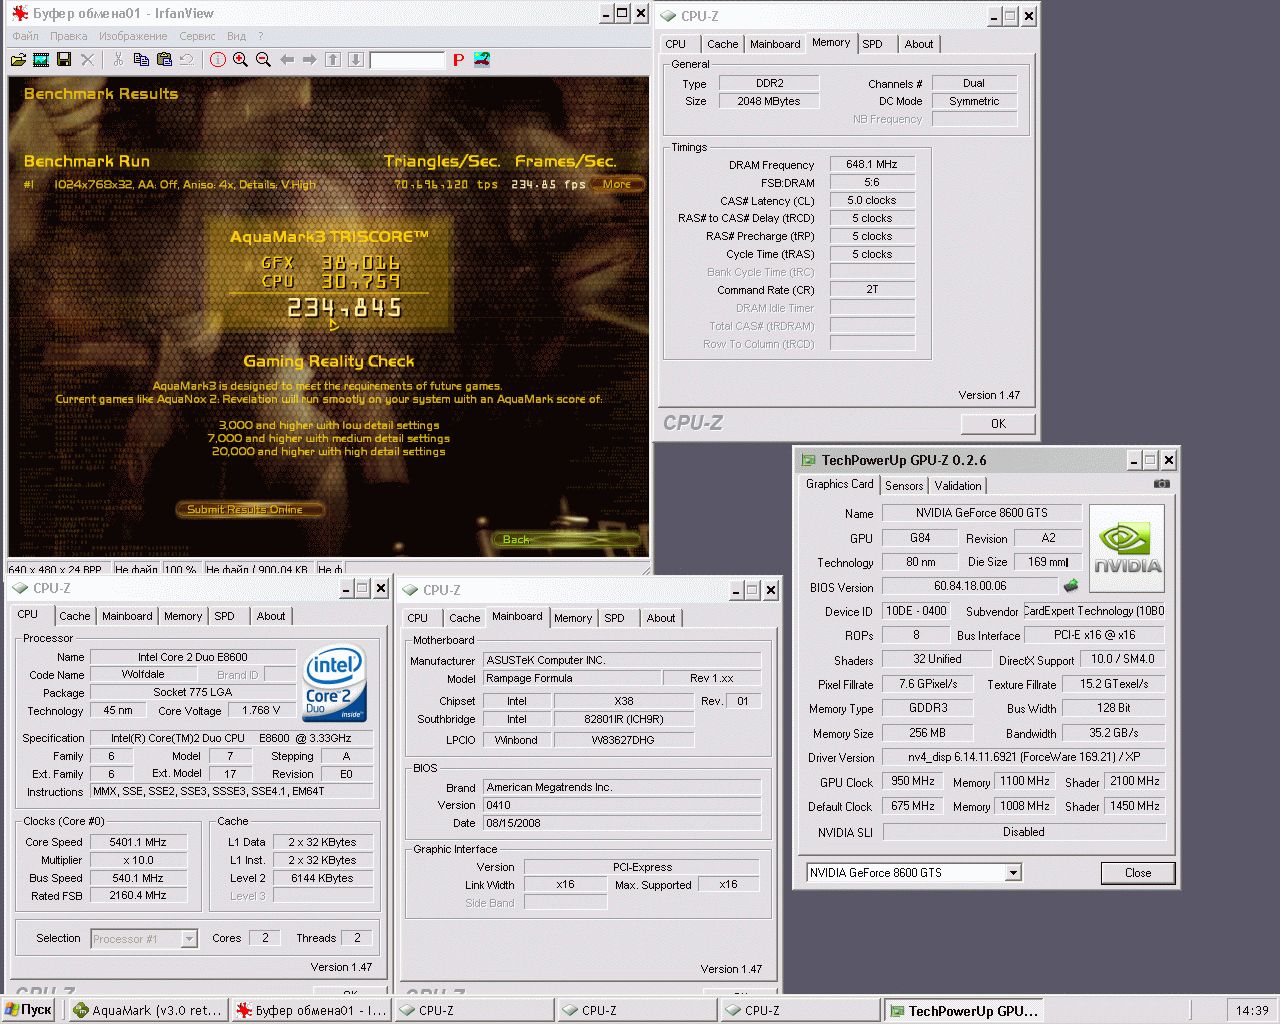Click the Save floppy icon in IrfanView
This screenshot has width=1280, height=1024.
64,60
